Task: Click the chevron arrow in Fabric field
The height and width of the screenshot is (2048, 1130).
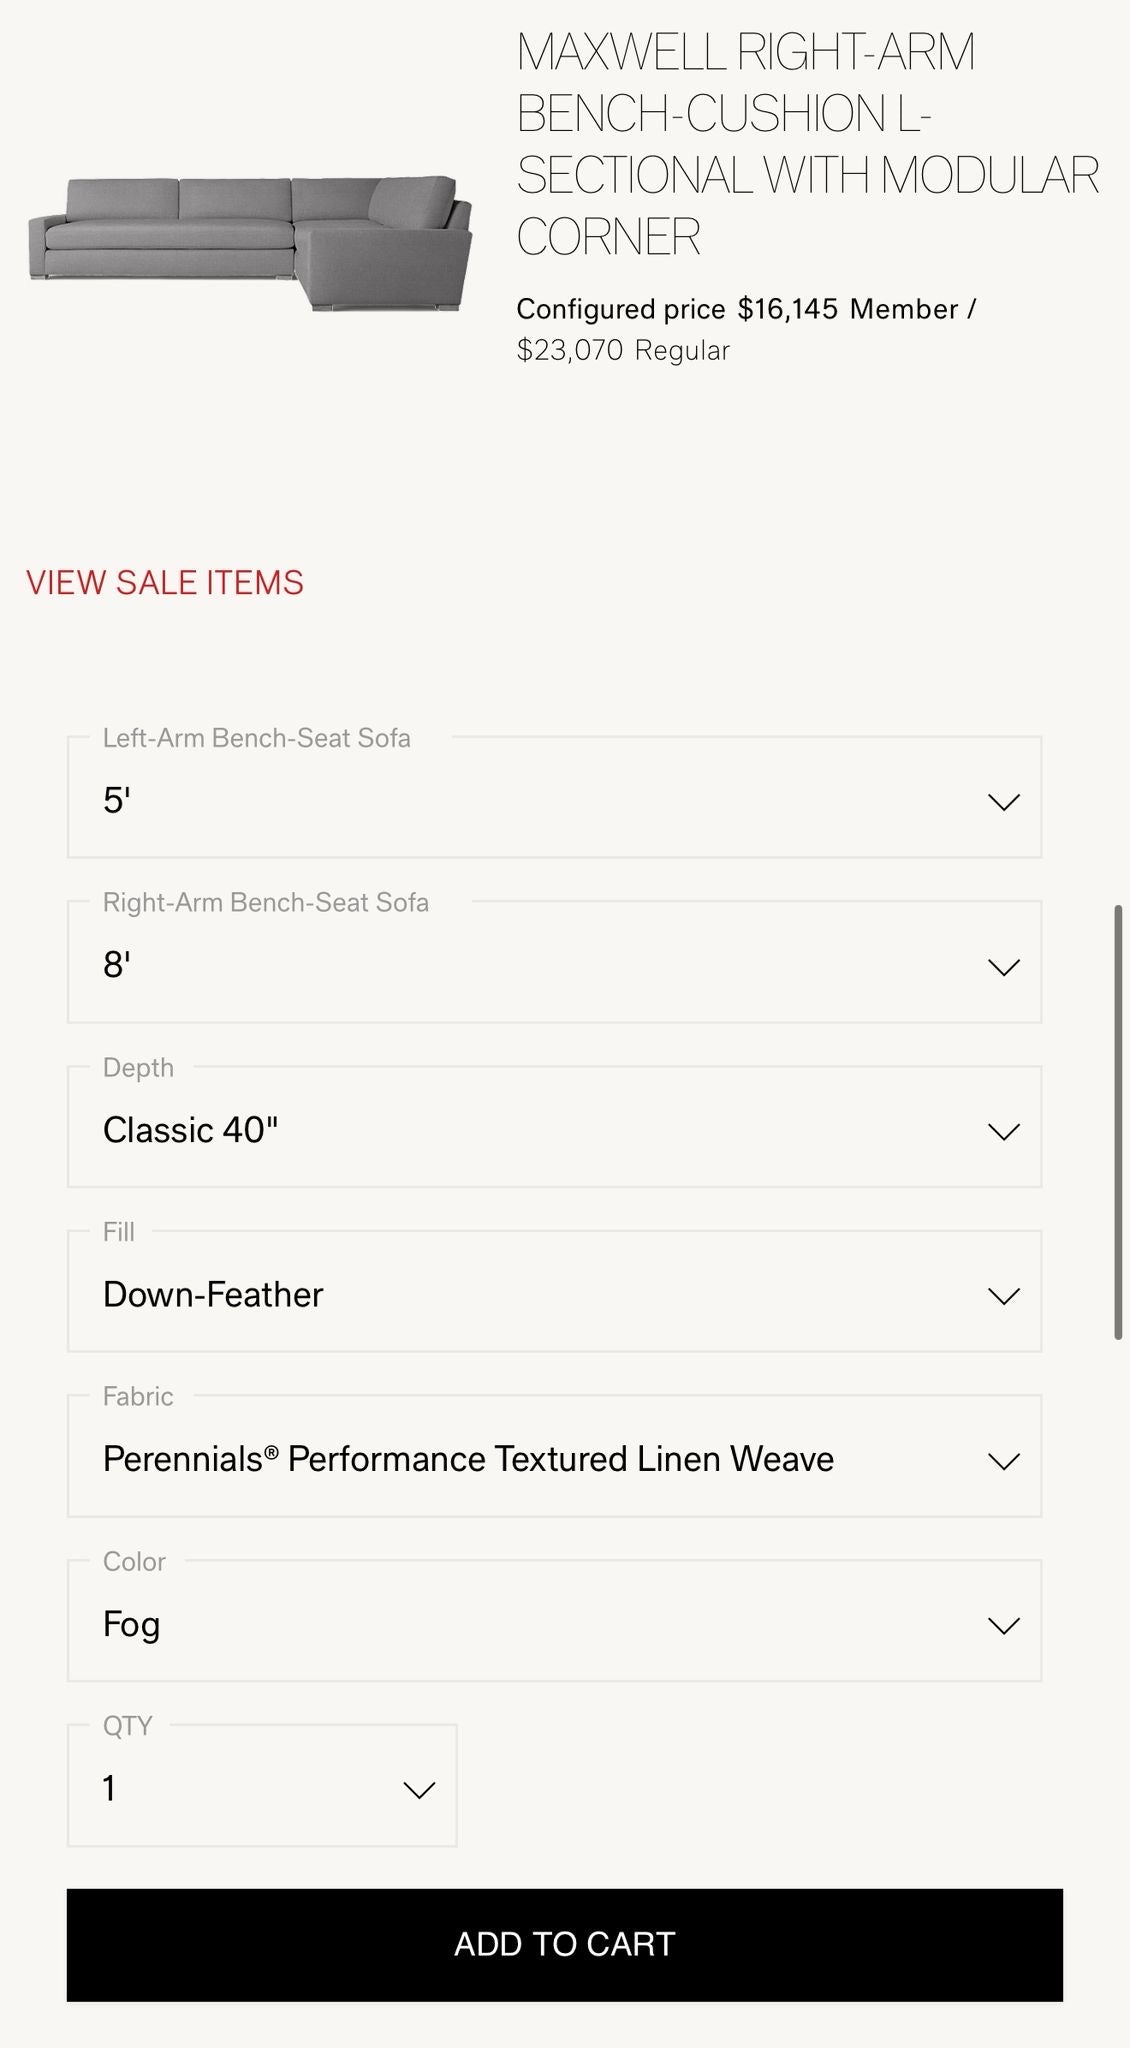Action: pos(1003,1461)
